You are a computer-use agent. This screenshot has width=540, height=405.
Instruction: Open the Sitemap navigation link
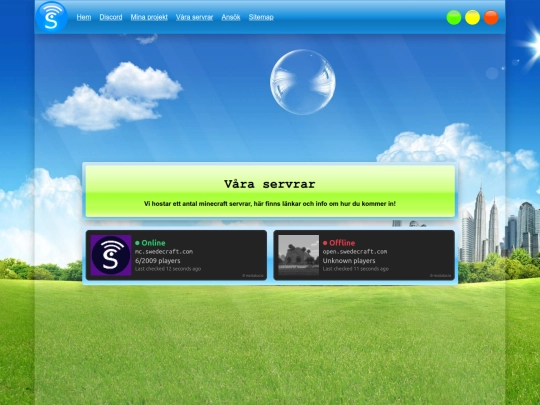261,17
